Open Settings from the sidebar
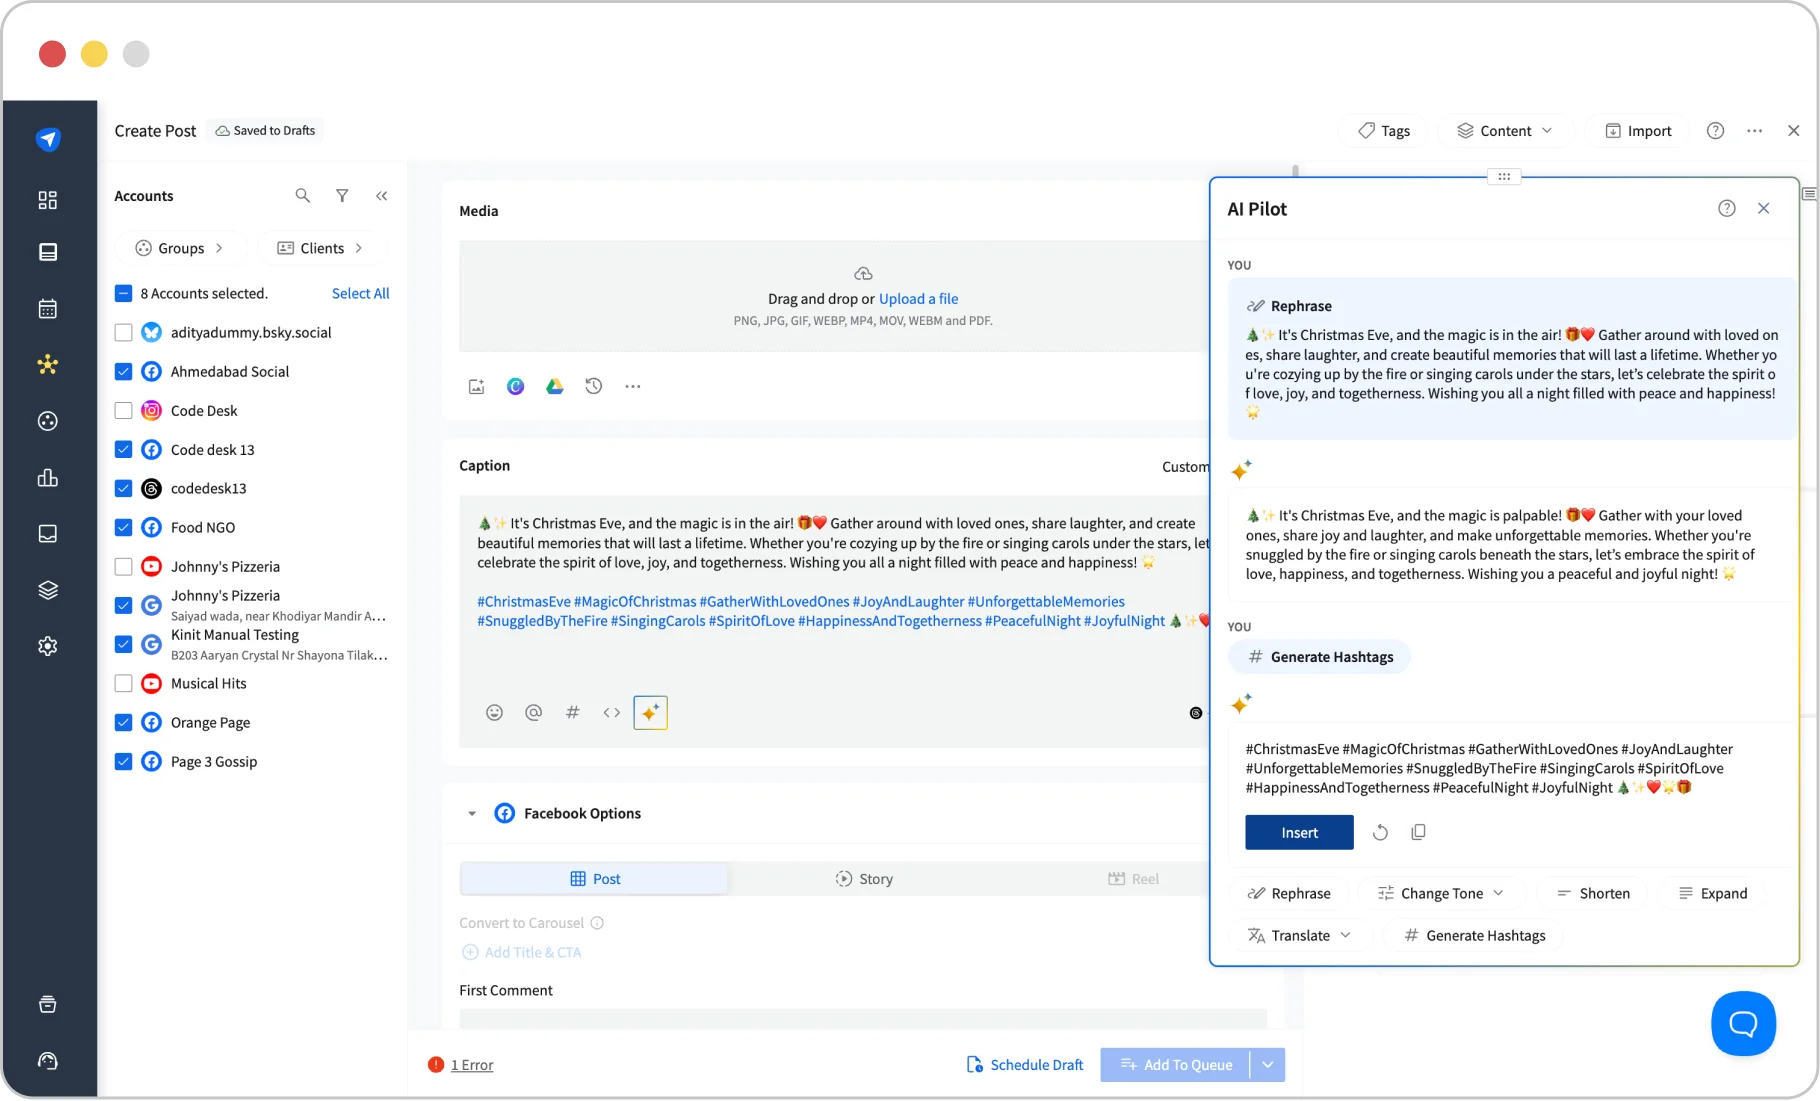The image size is (1820, 1101). point(47,645)
